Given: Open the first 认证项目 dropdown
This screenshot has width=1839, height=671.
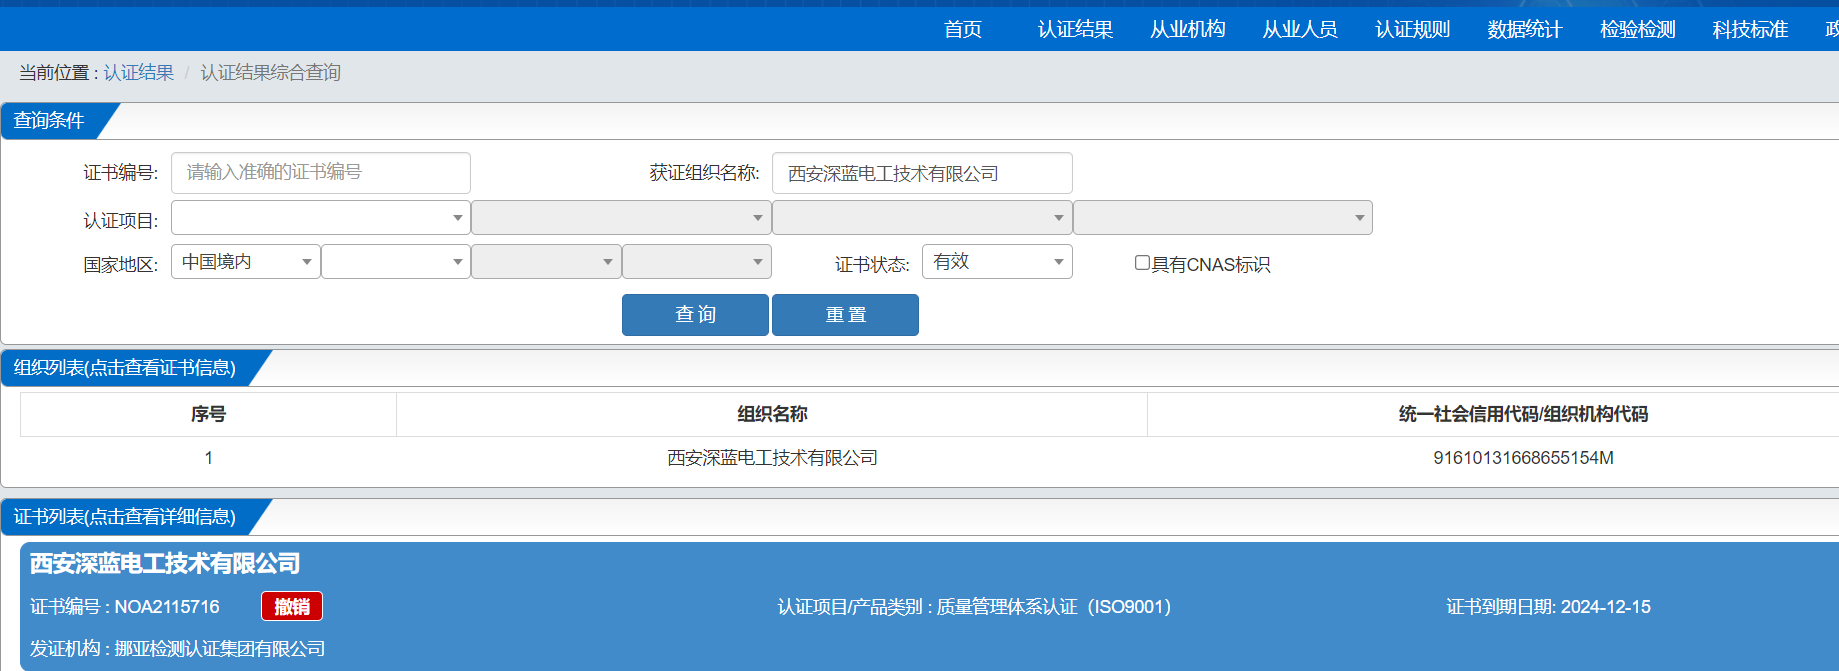Looking at the screenshot, I should (321, 217).
